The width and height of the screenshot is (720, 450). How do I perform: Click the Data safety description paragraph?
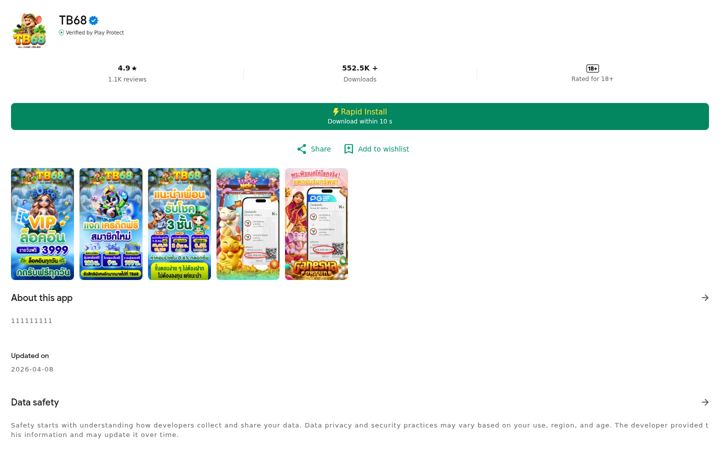(360, 430)
